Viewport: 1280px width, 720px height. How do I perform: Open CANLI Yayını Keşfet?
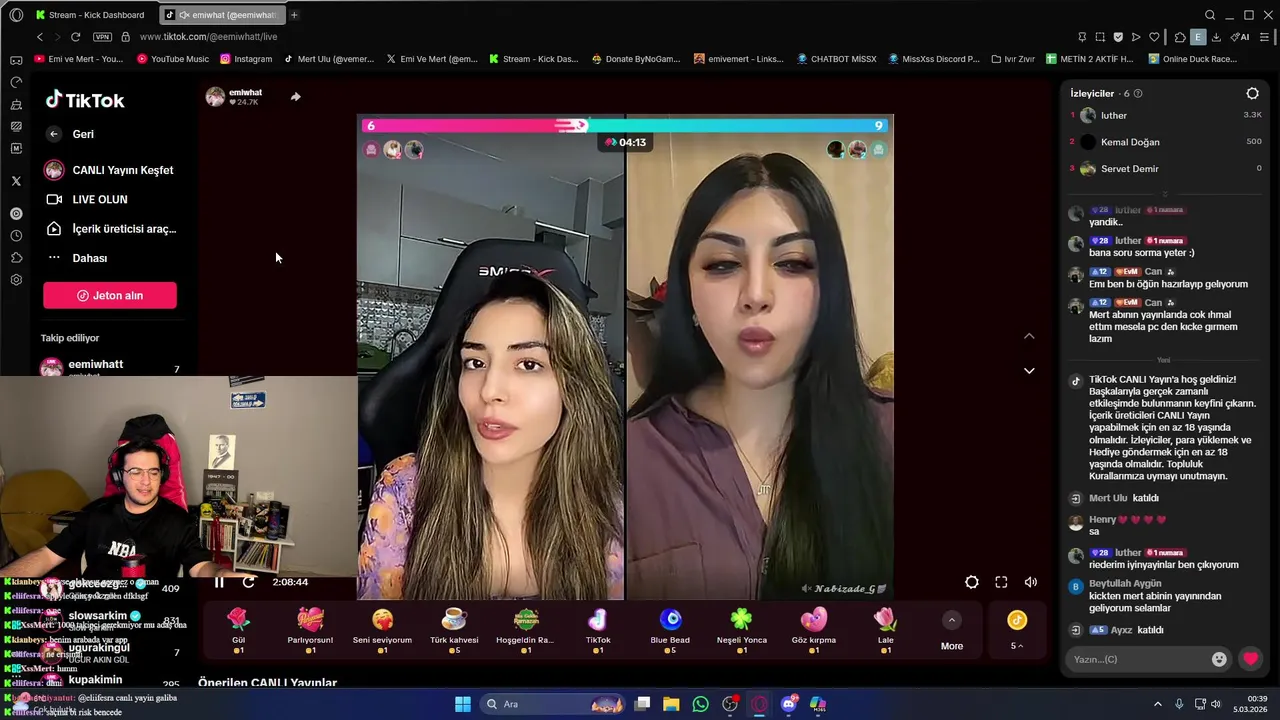pos(110,170)
